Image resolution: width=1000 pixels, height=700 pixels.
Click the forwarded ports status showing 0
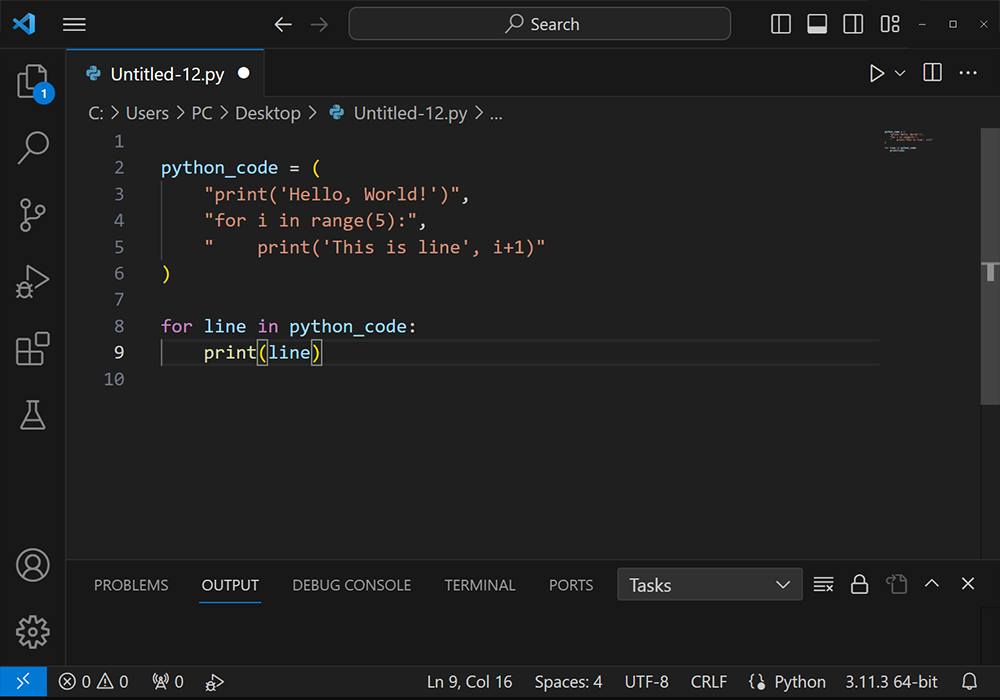[168, 682]
